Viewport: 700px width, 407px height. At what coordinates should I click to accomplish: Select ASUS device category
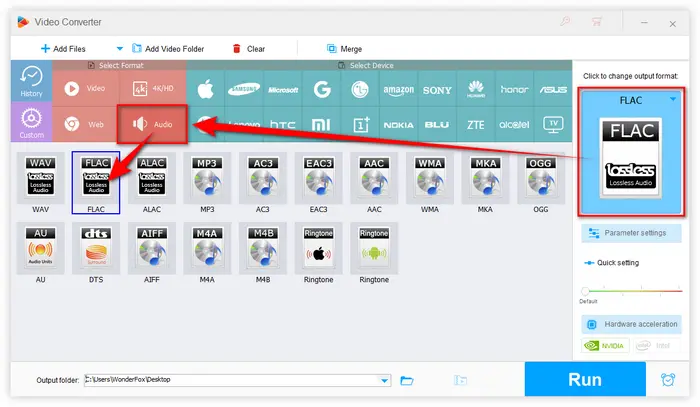point(553,89)
